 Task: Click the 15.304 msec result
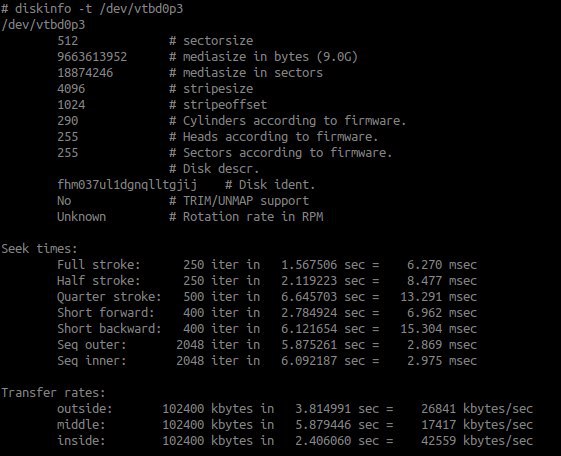[x=438, y=329]
